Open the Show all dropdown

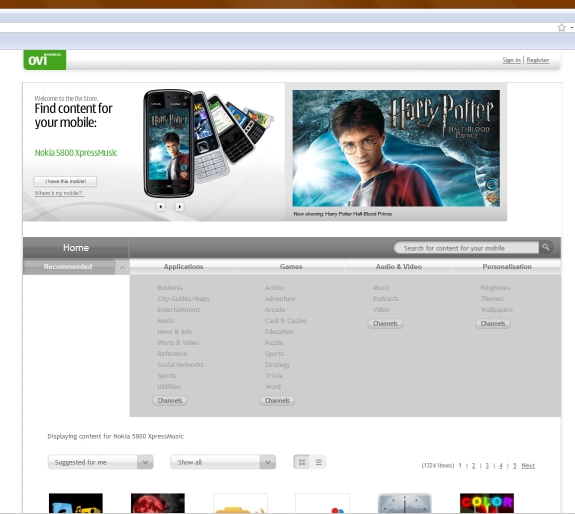point(223,462)
